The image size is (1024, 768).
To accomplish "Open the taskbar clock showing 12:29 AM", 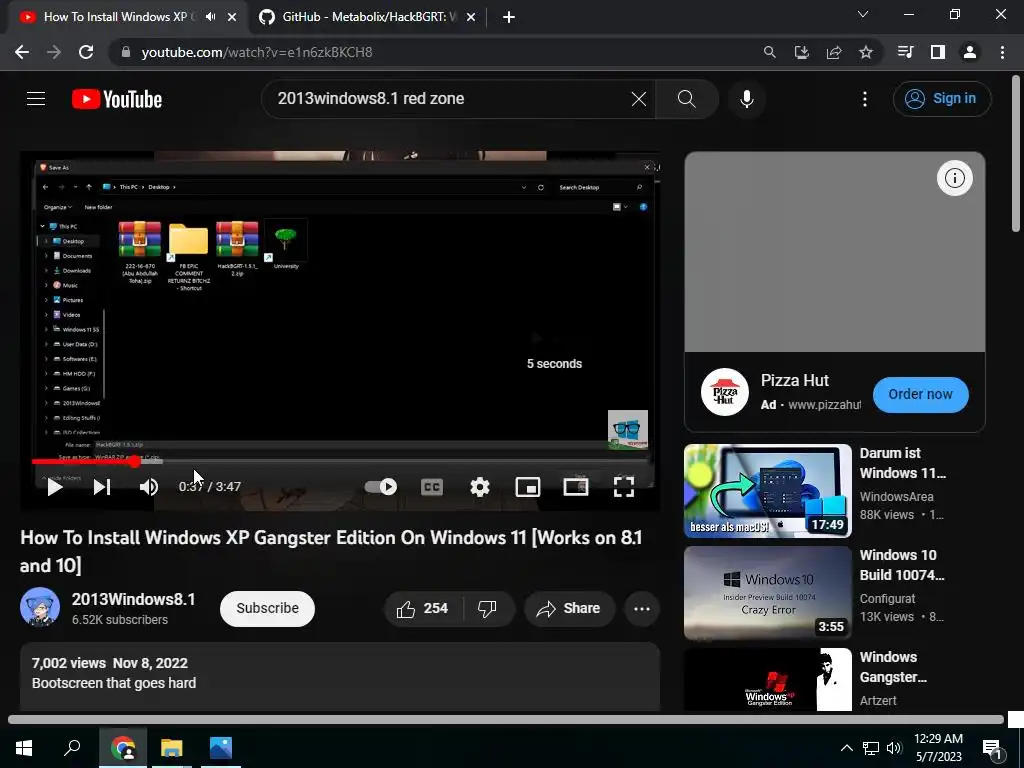I will click(938, 748).
